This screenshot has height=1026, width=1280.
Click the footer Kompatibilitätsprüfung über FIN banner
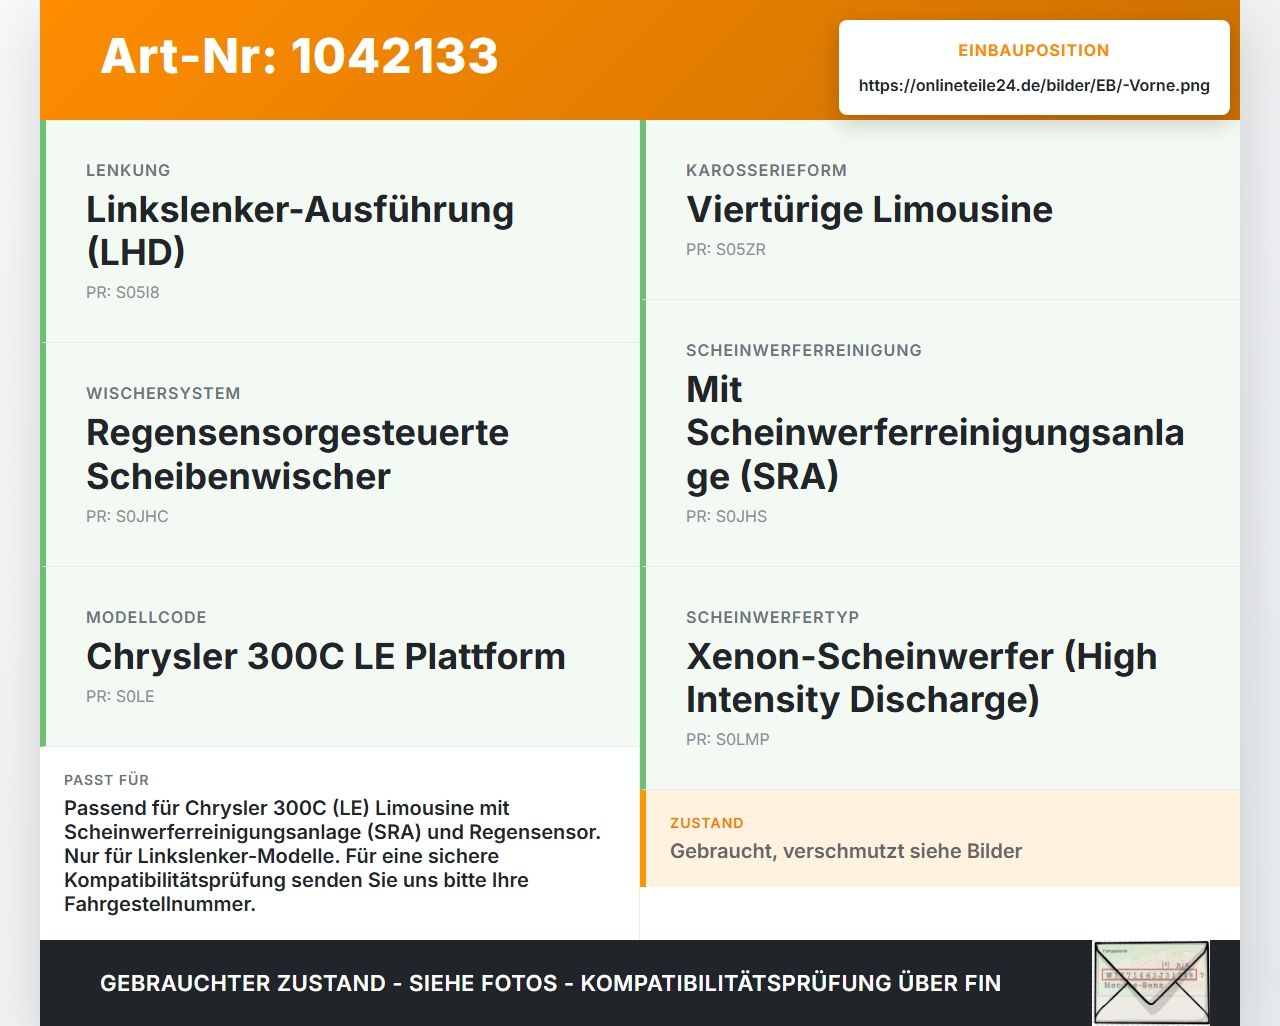[550, 983]
